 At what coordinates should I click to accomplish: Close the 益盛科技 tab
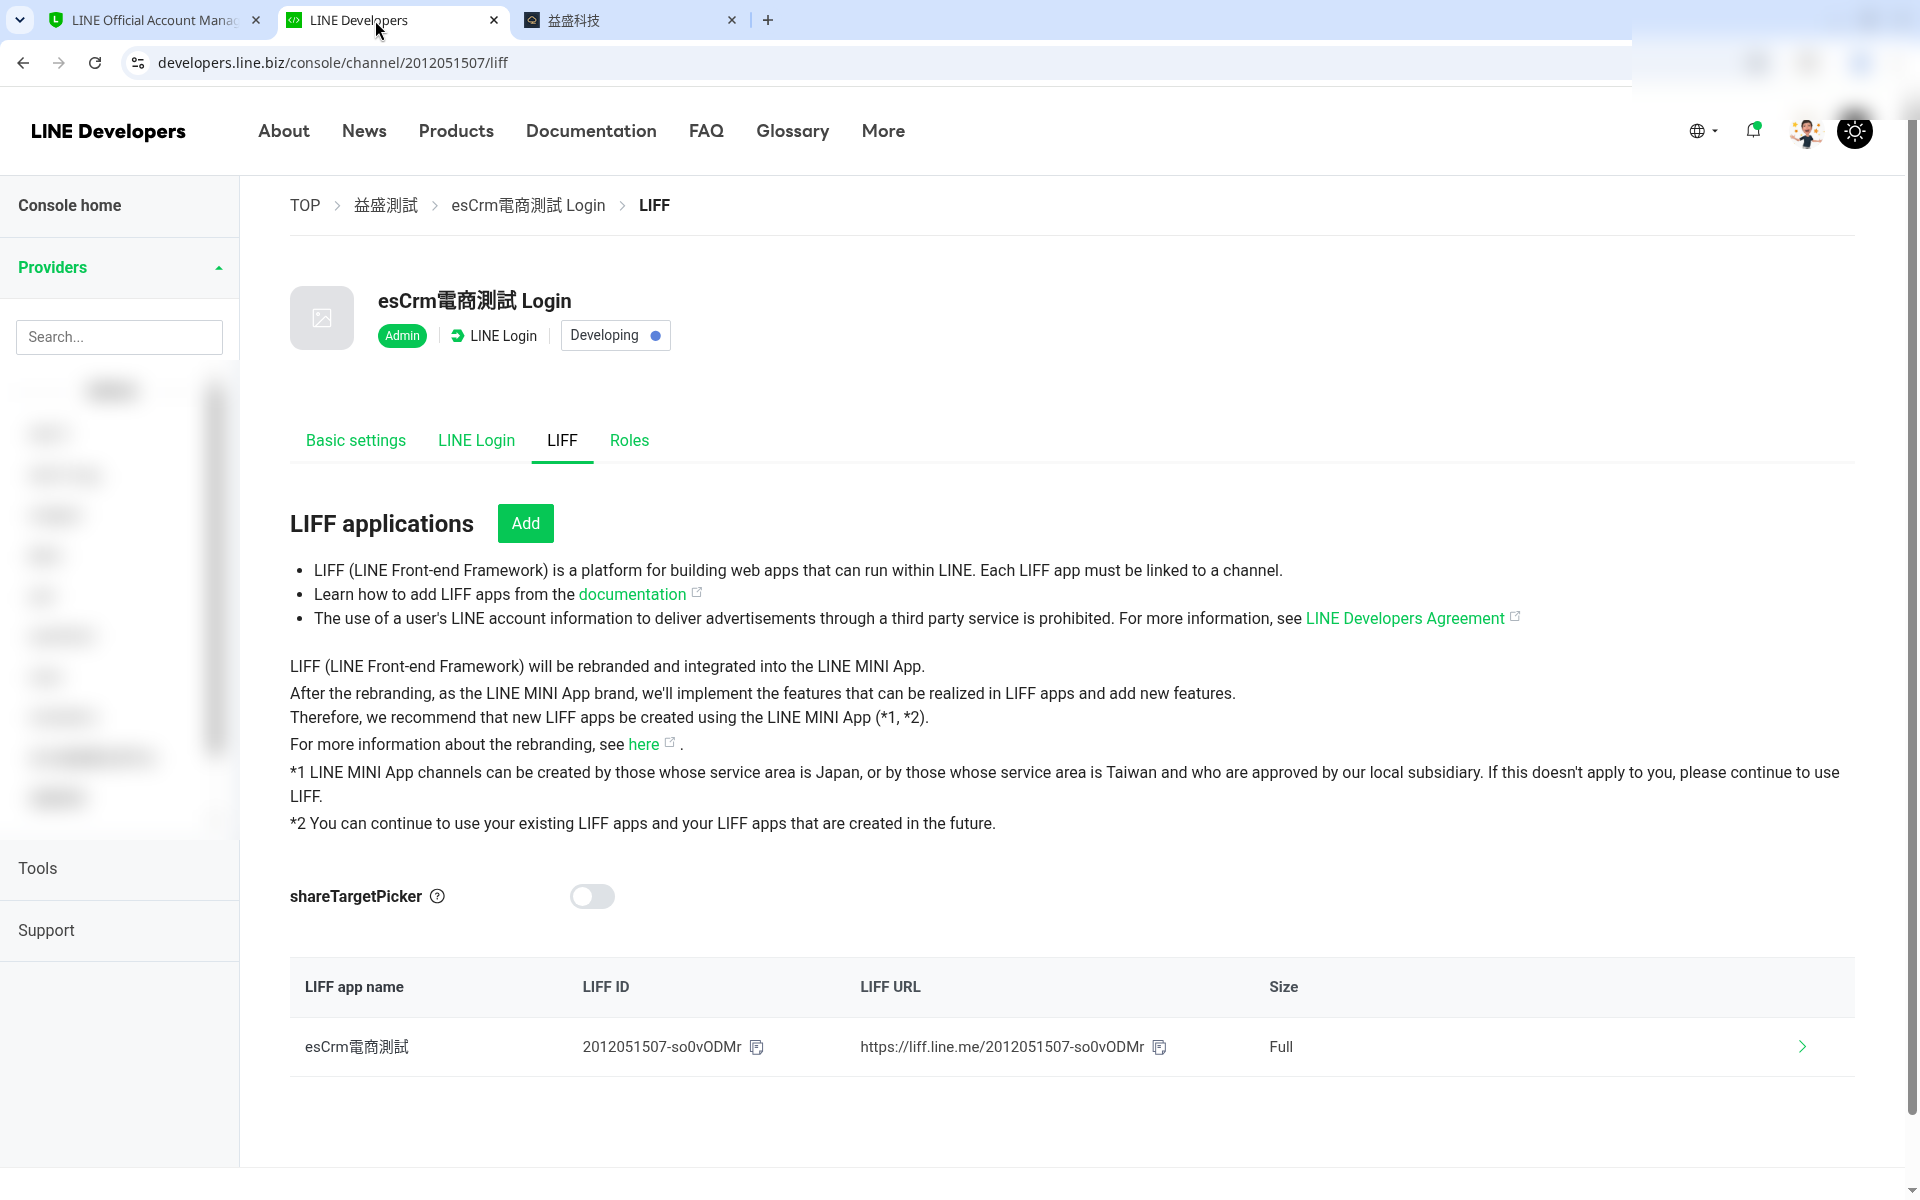point(732,20)
